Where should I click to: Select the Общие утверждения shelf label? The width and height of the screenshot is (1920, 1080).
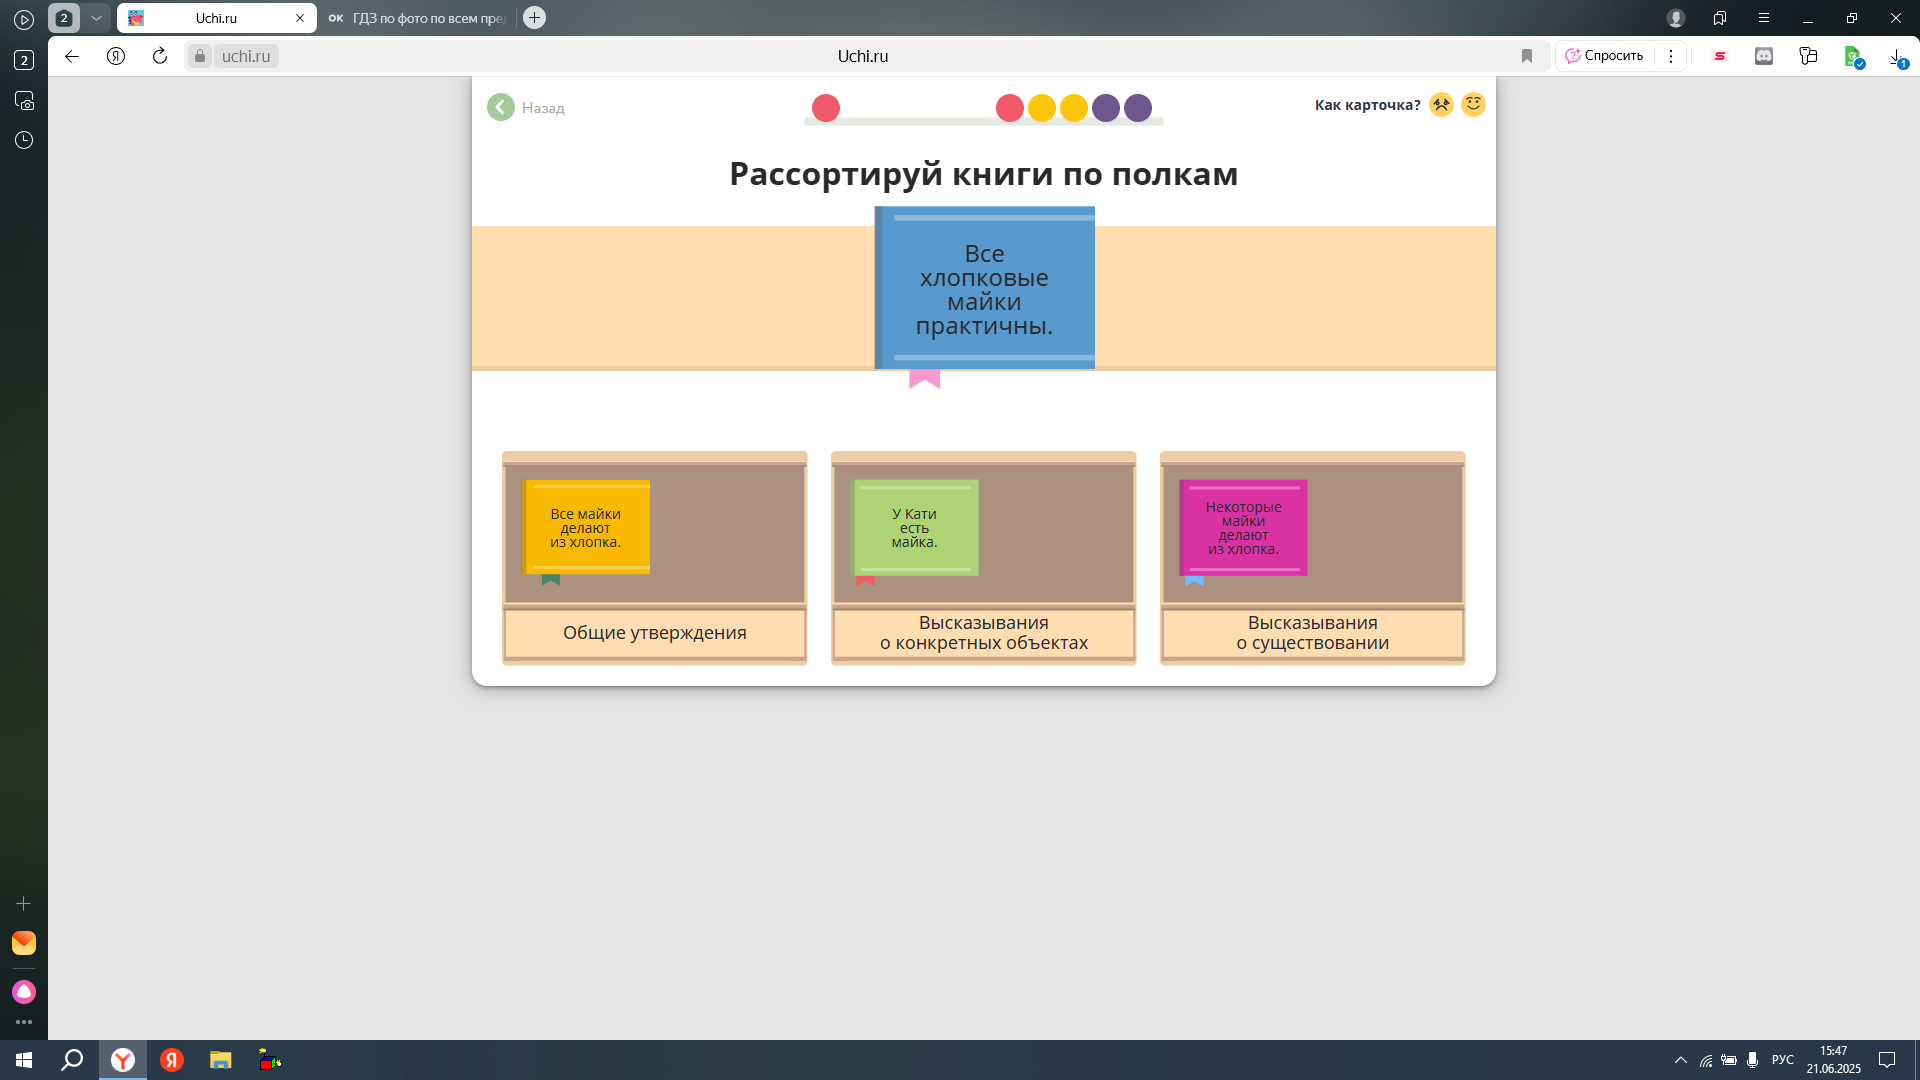pyautogui.click(x=655, y=633)
